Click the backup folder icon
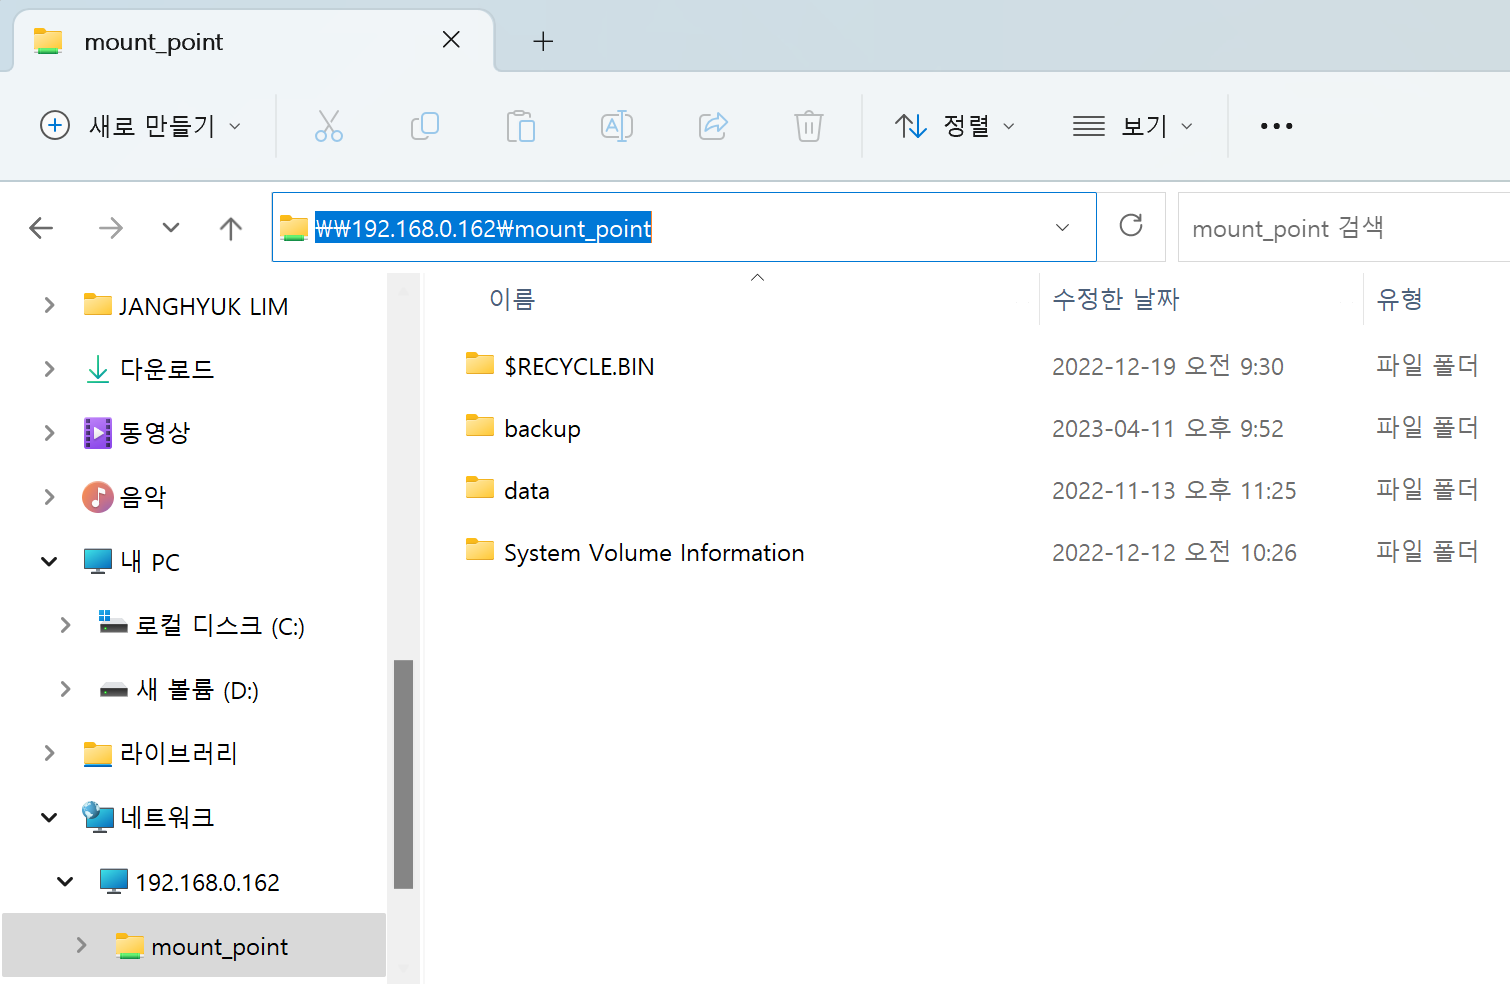Image resolution: width=1510 pixels, height=984 pixels. click(480, 426)
